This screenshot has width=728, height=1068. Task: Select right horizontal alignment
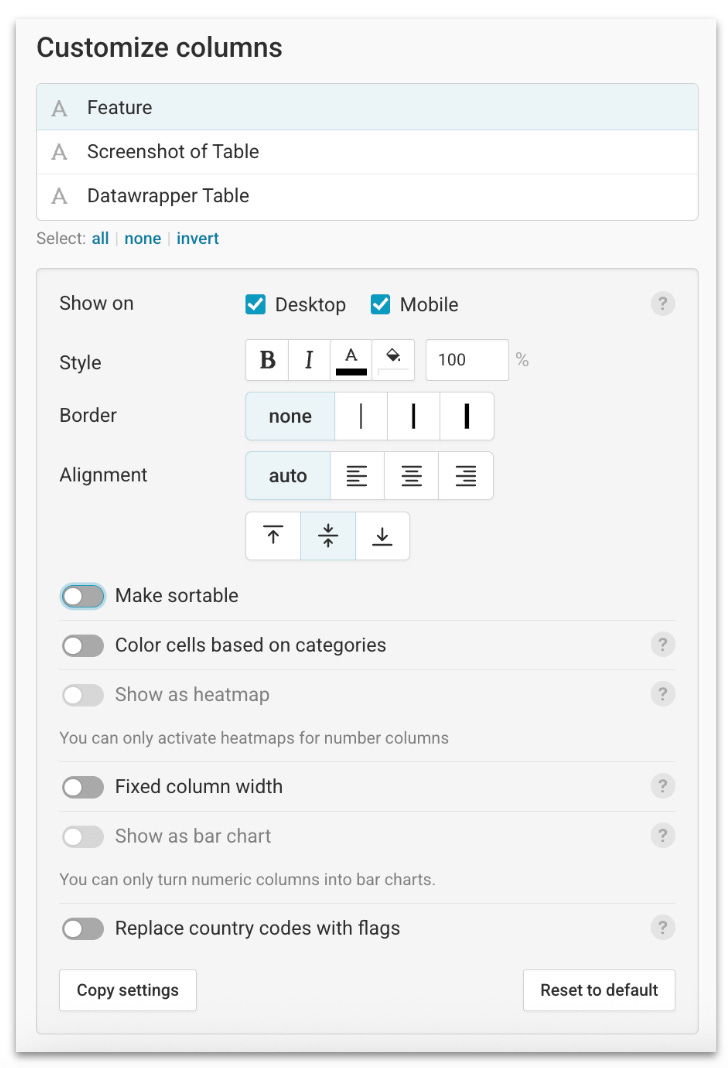466,475
